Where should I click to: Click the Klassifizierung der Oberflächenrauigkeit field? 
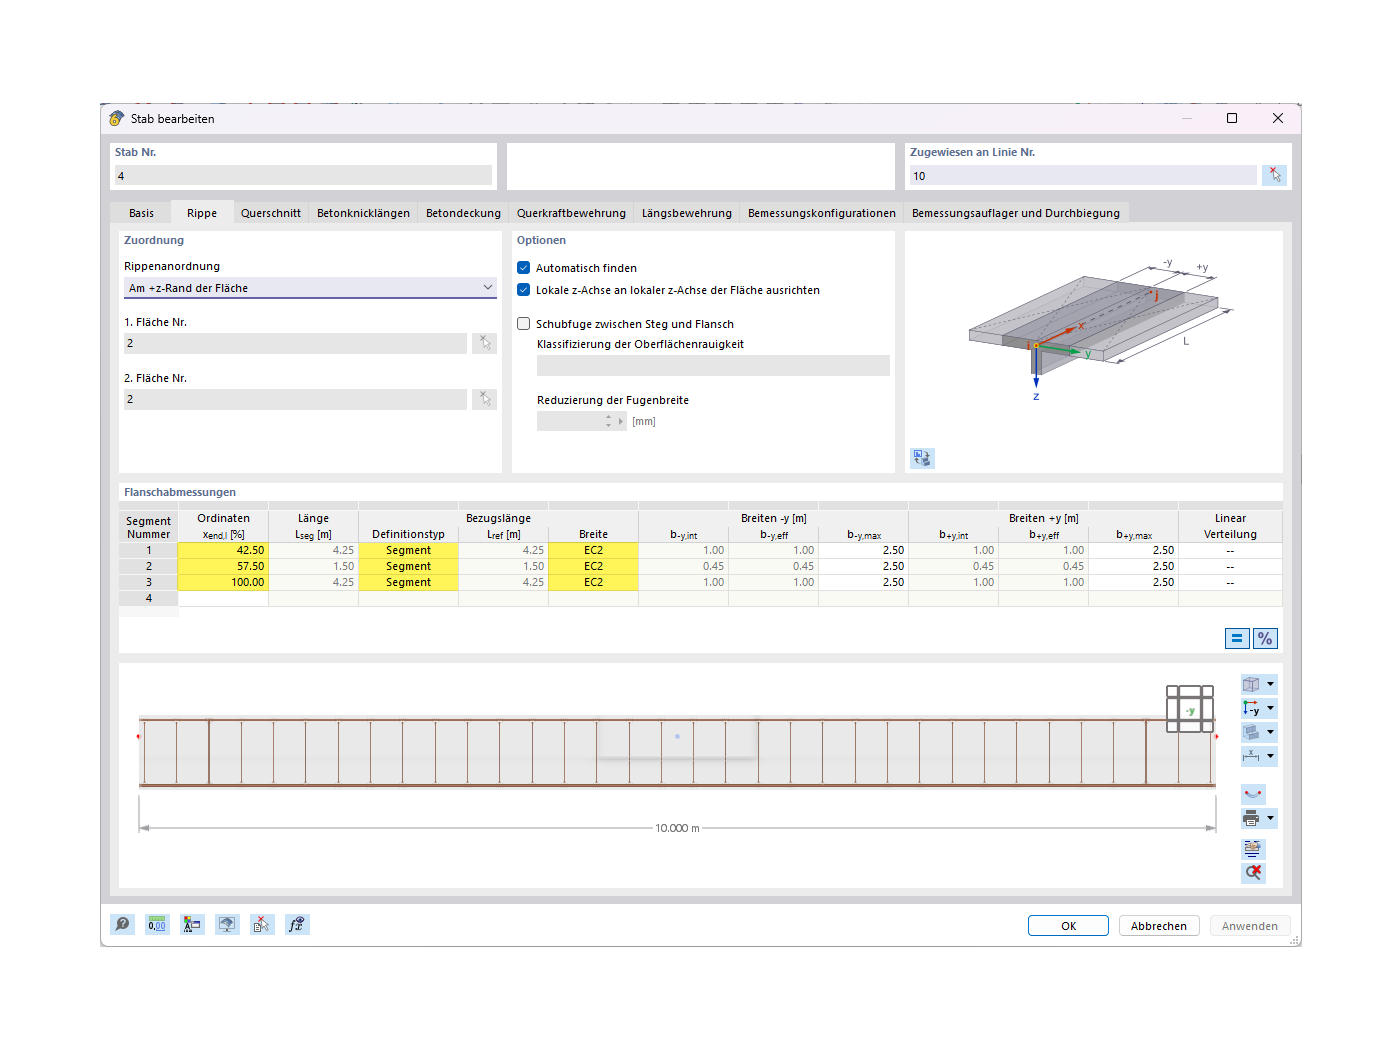click(713, 366)
